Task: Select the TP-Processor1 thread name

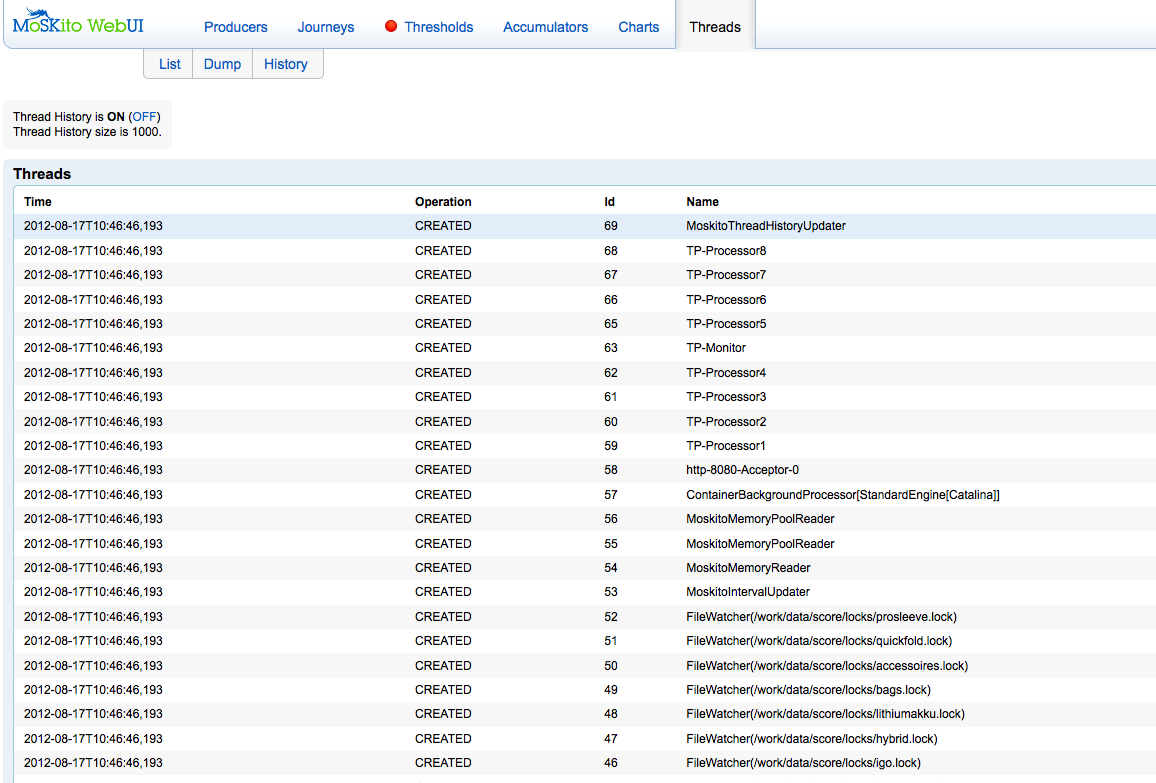Action: click(726, 446)
